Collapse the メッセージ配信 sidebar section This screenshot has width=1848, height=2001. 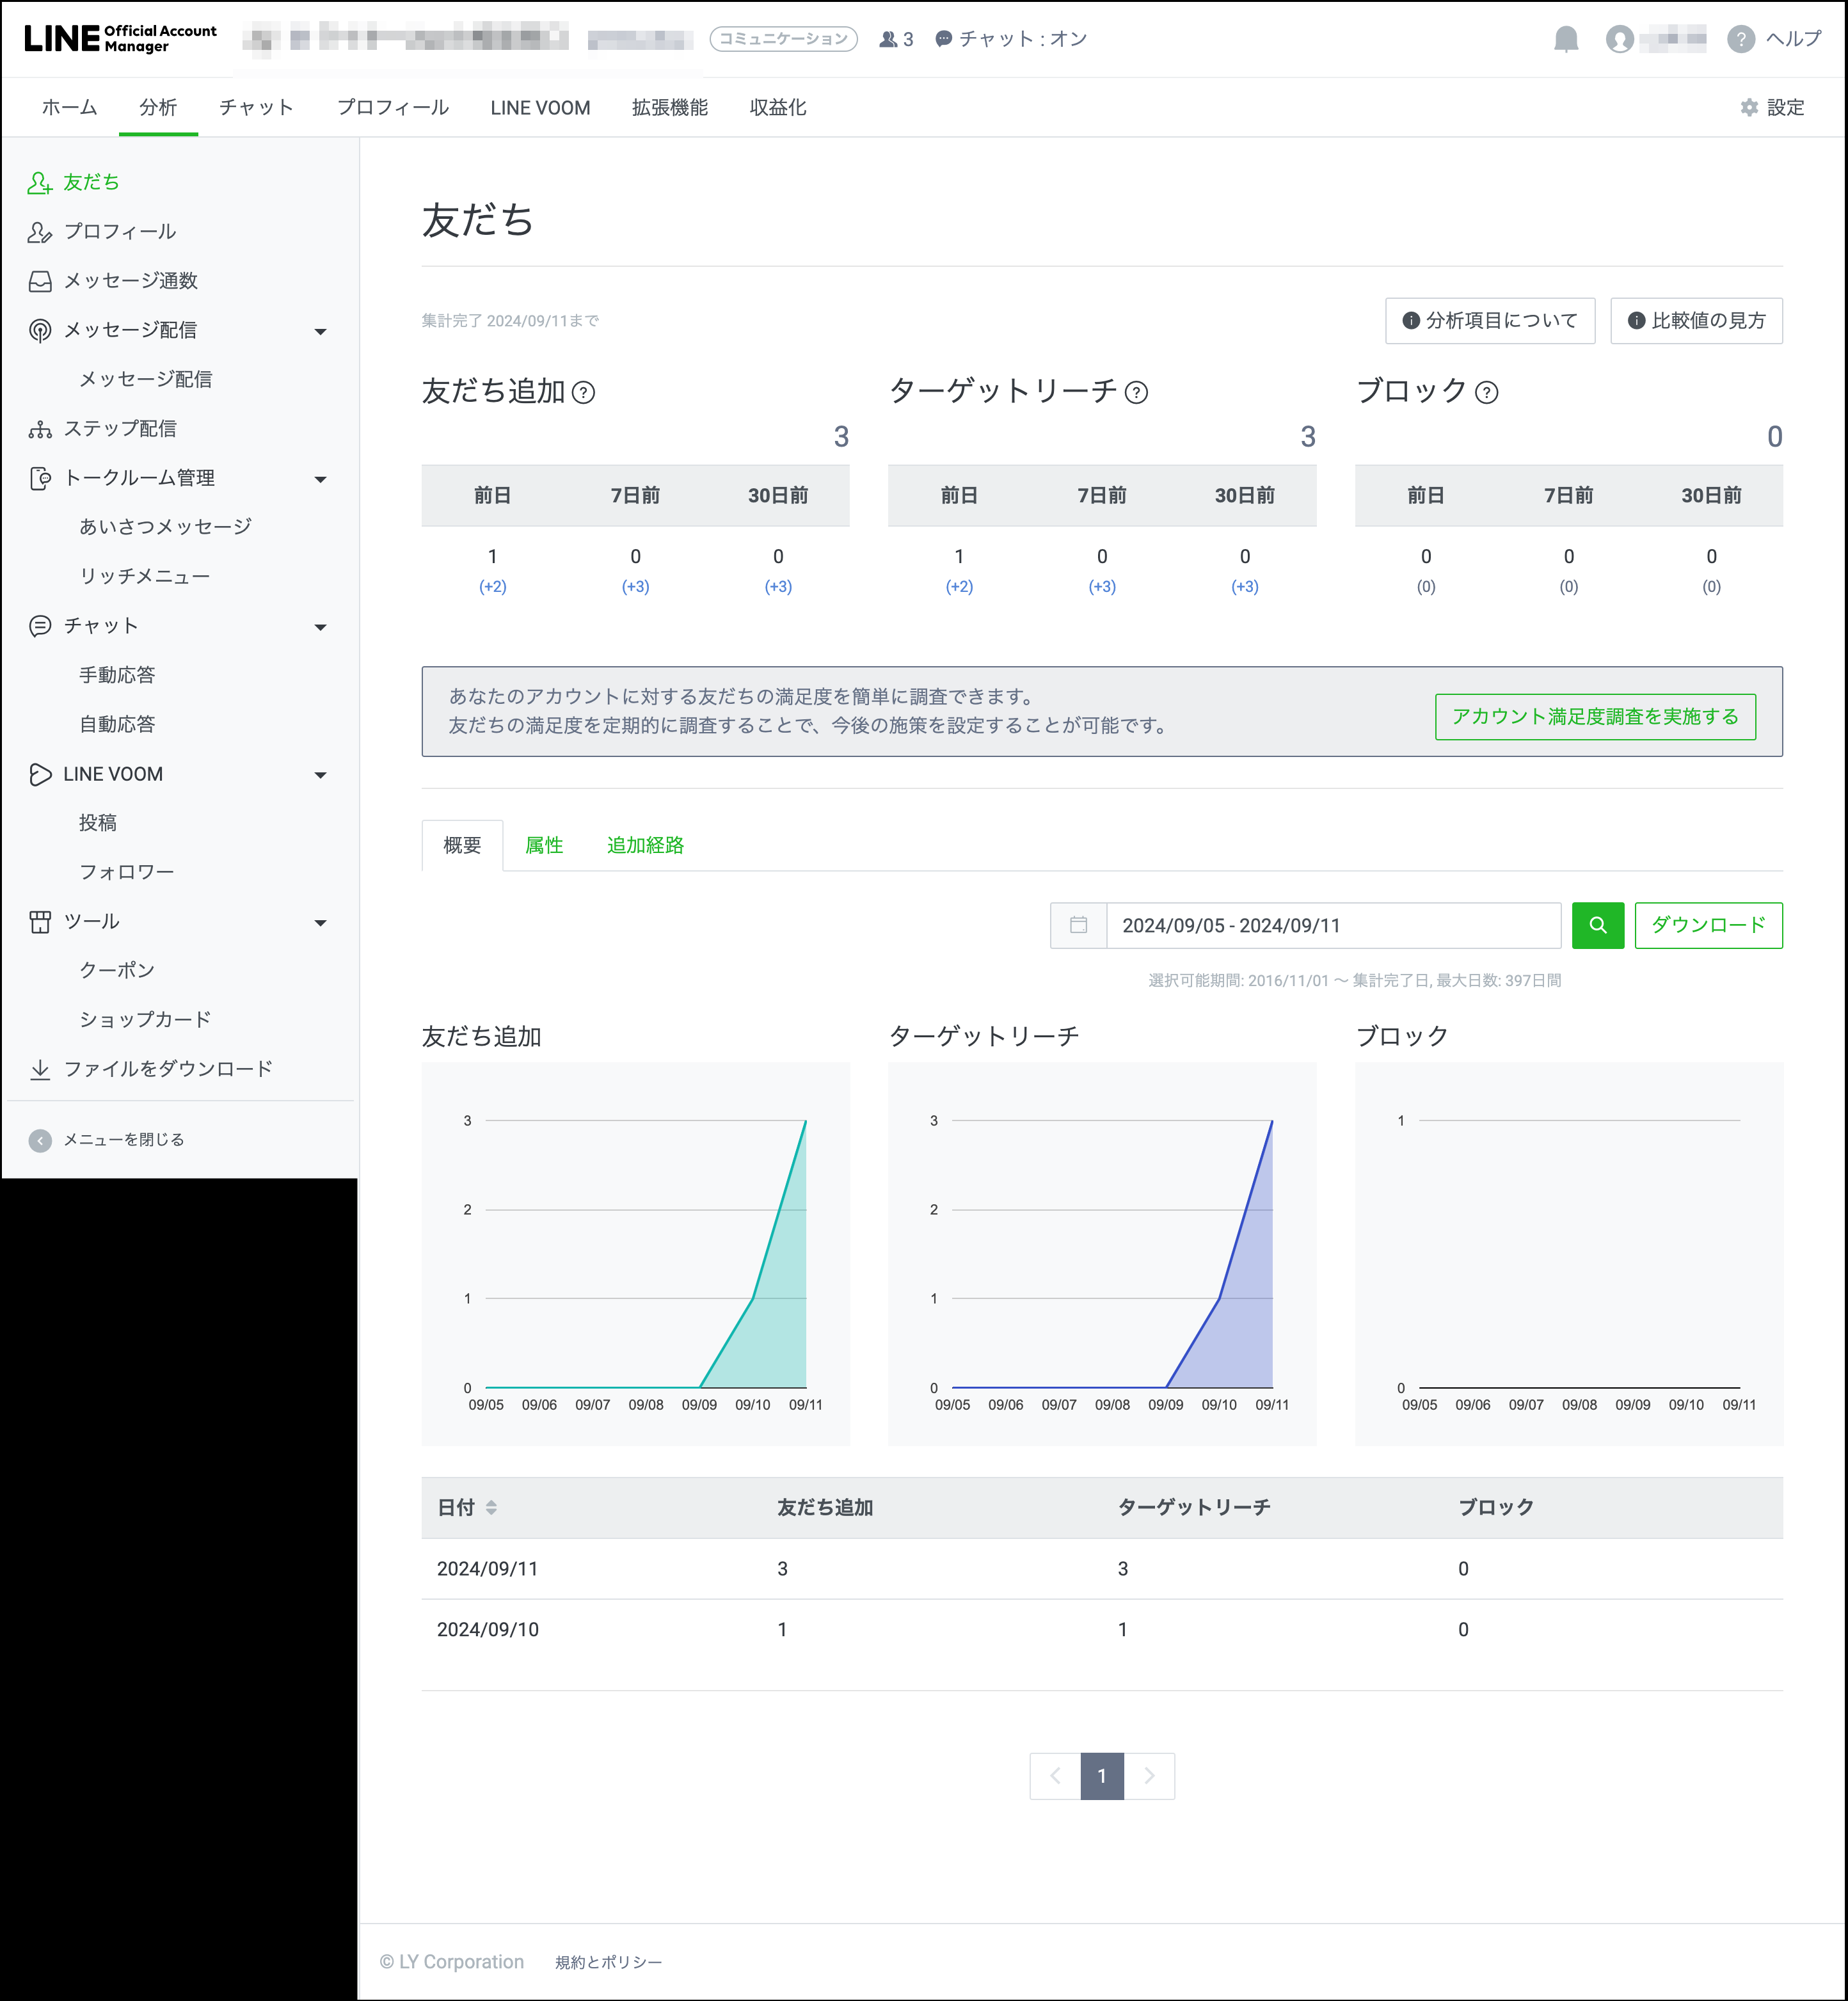pos(320,331)
